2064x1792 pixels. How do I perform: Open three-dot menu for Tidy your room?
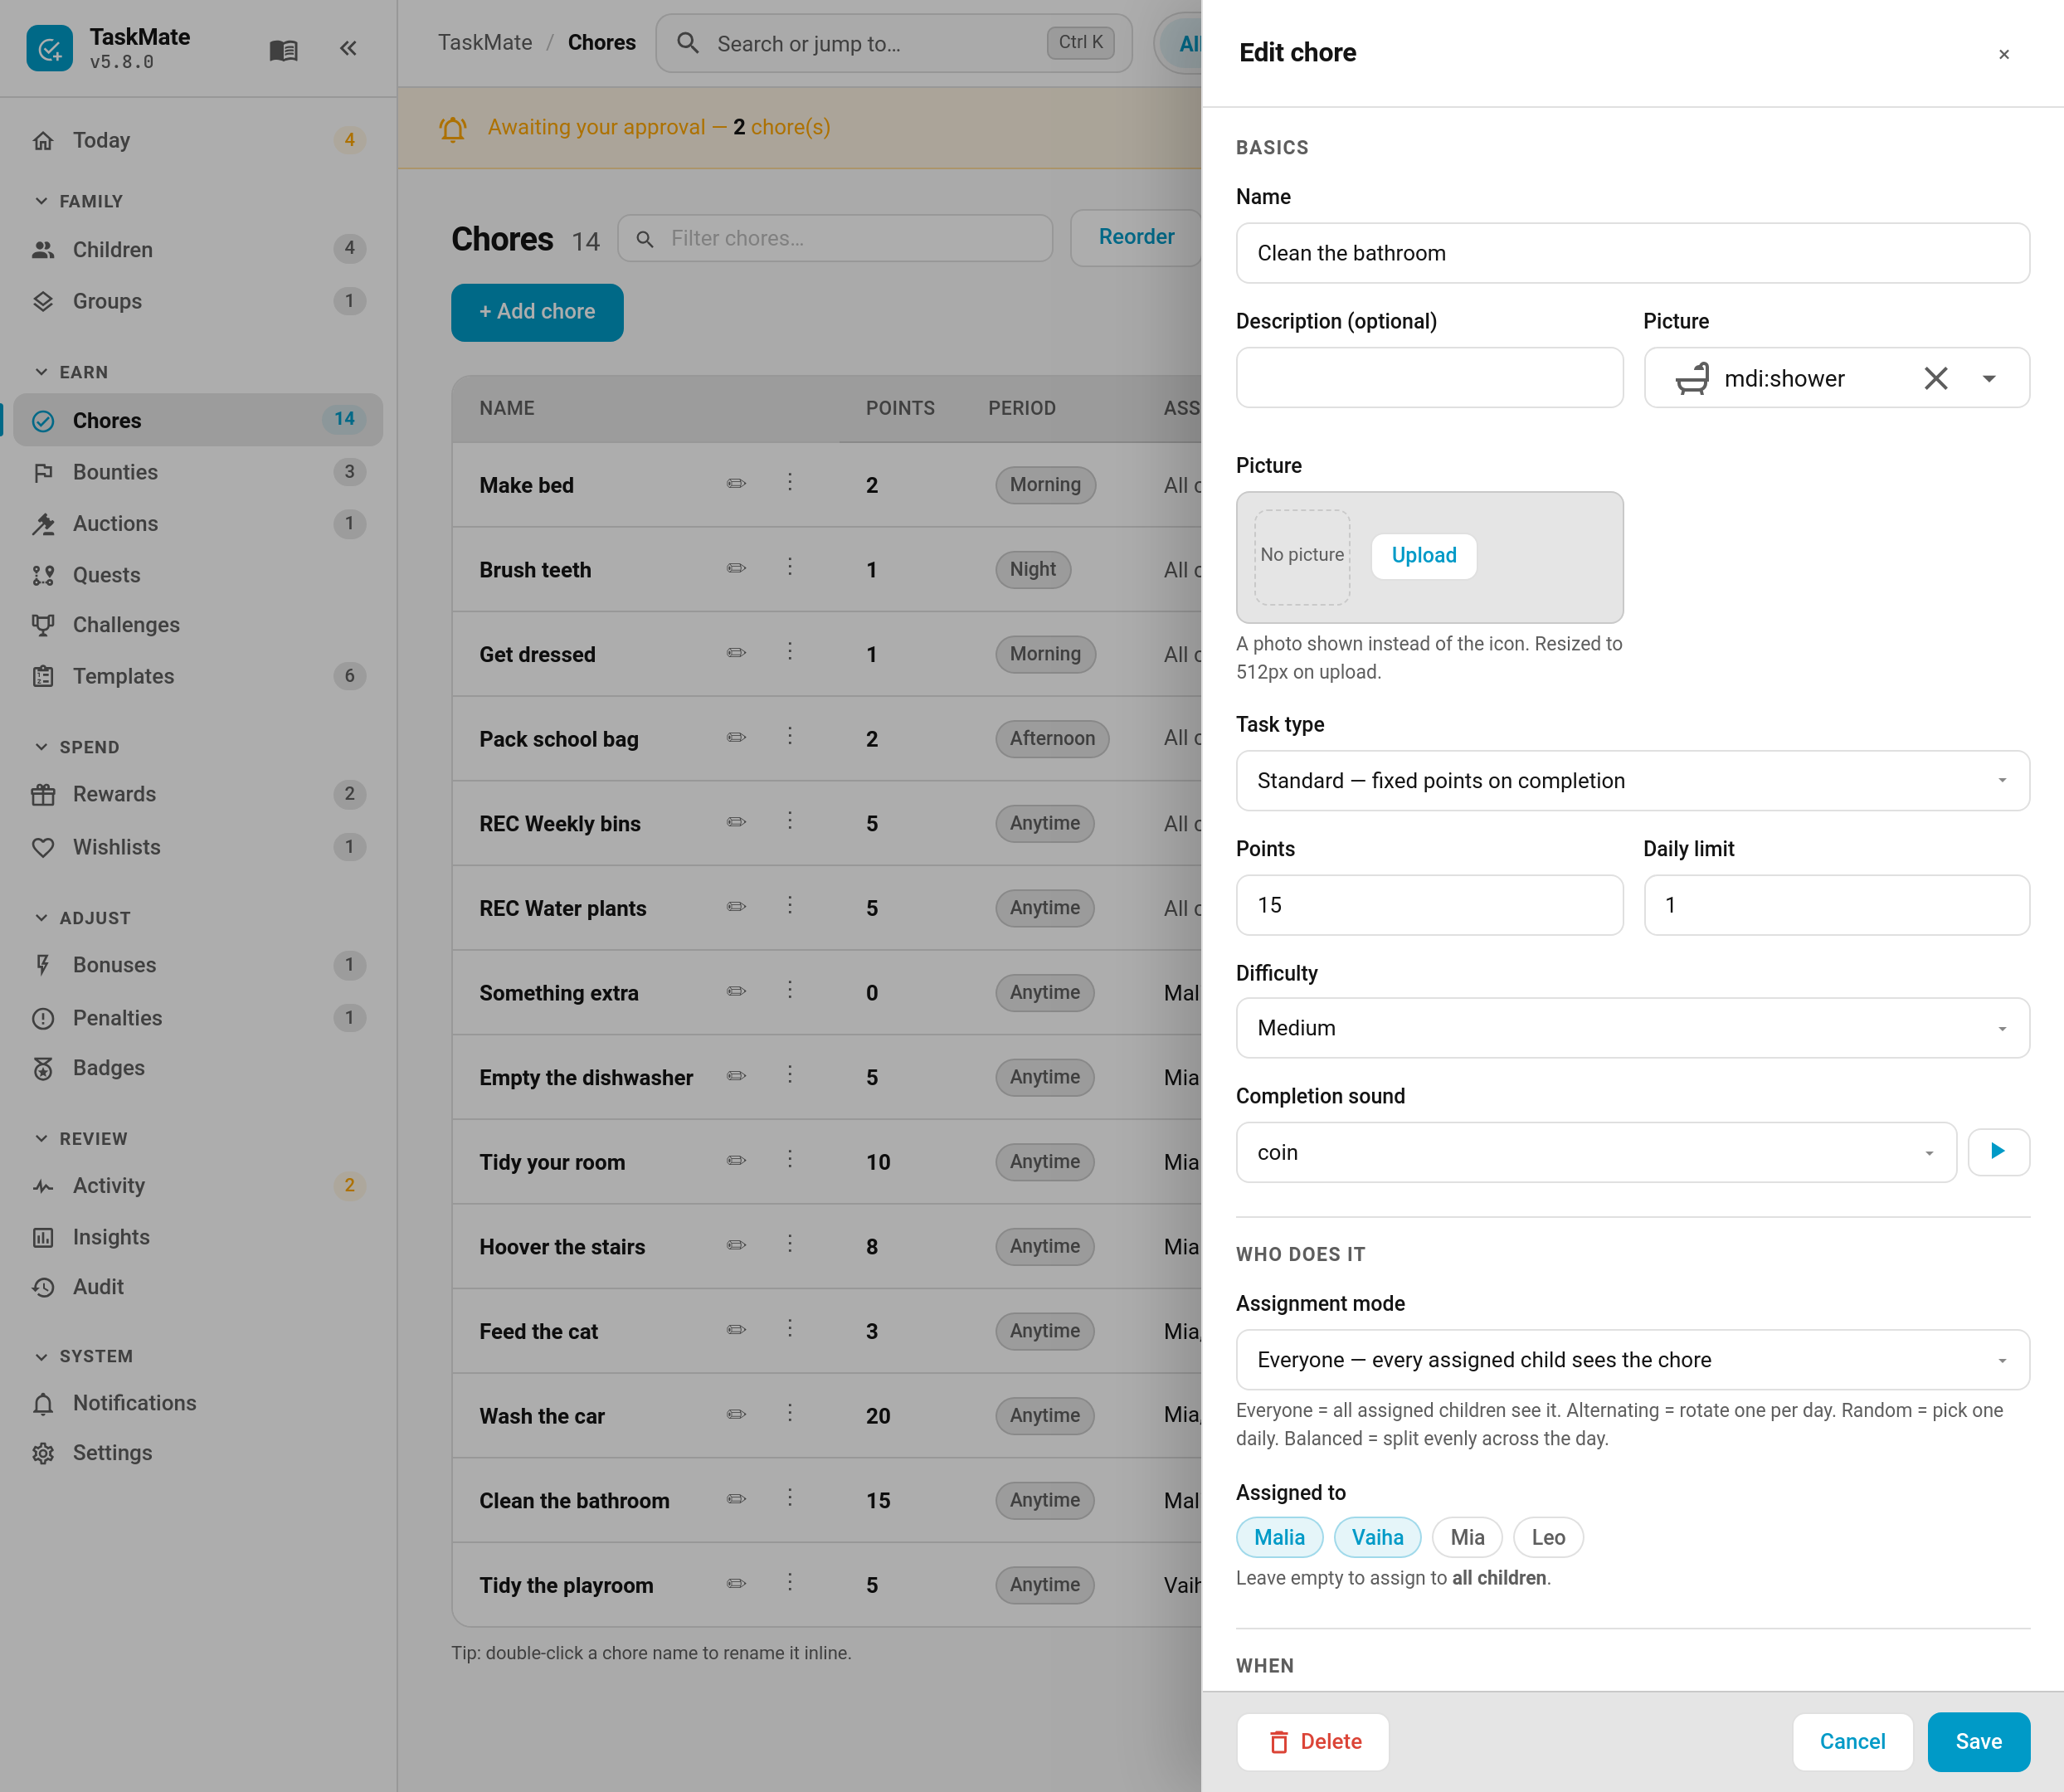coord(790,1160)
